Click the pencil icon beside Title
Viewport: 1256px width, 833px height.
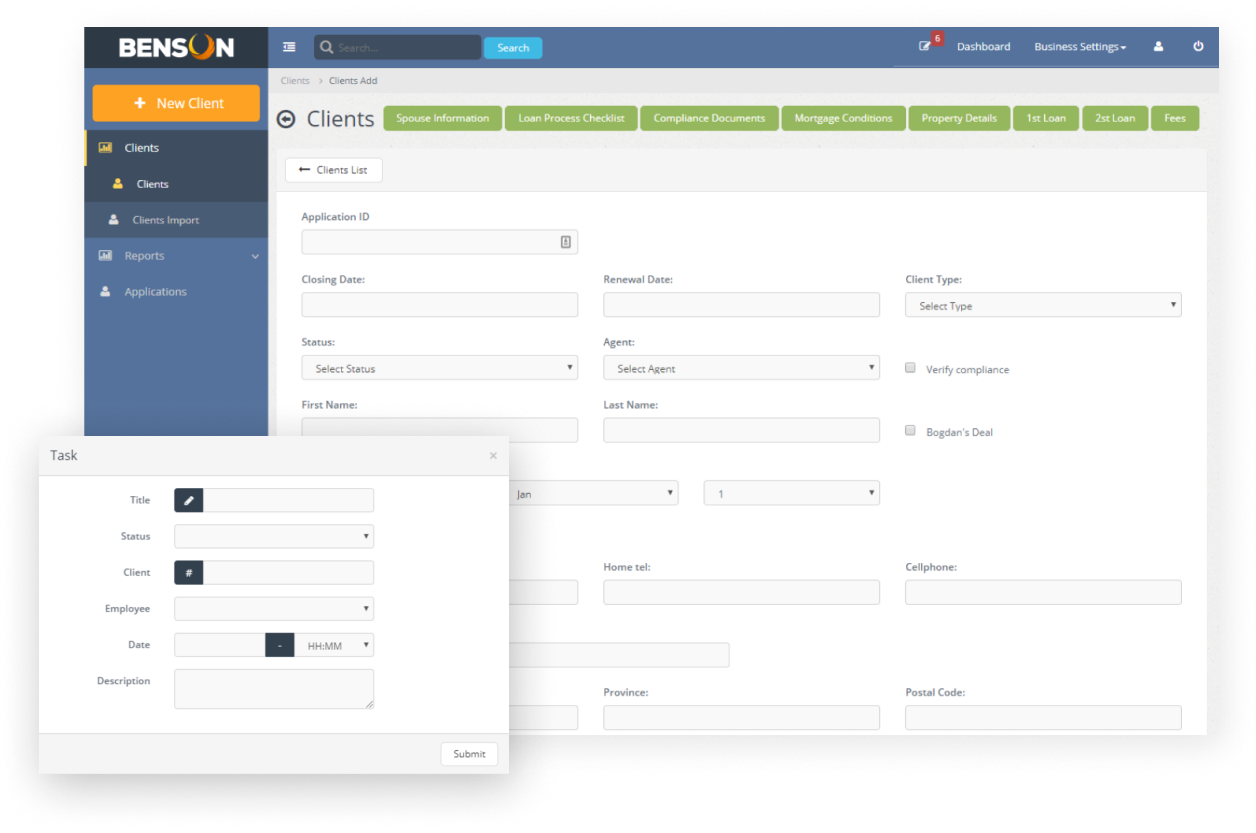(189, 500)
